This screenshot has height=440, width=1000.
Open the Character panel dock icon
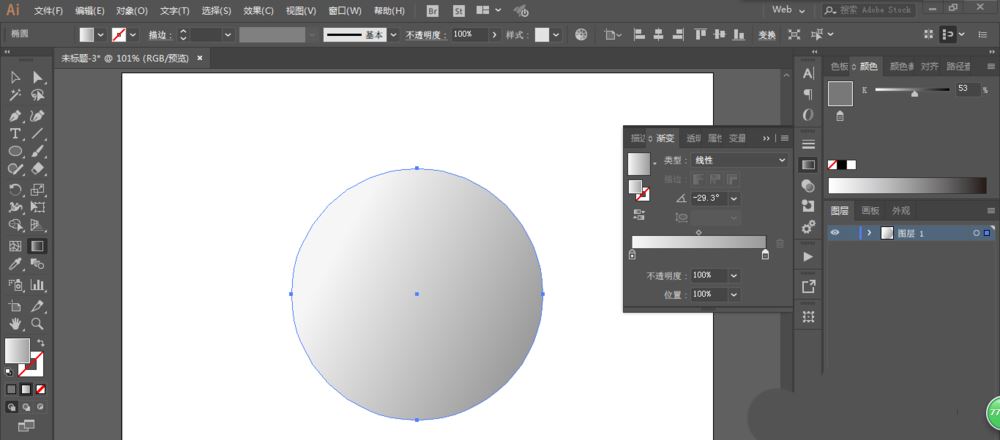808,73
